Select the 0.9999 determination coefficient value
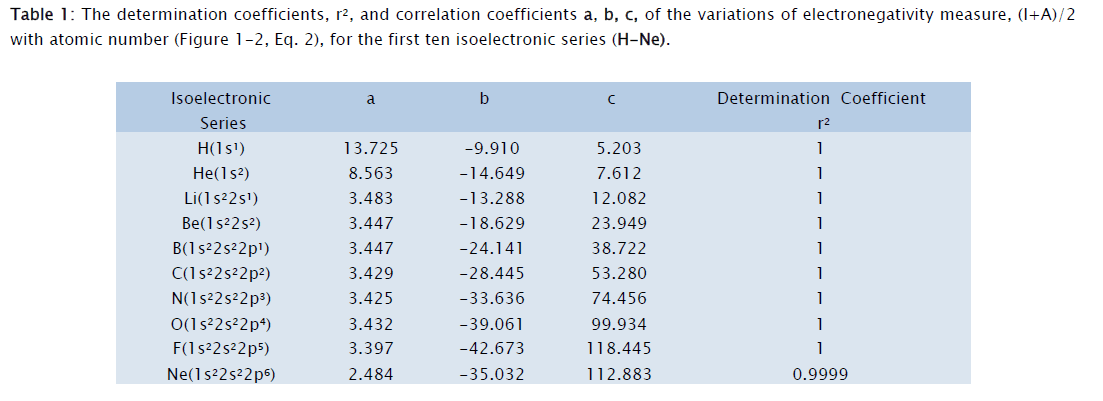This screenshot has height=401, width=1103. click(821, 374)
